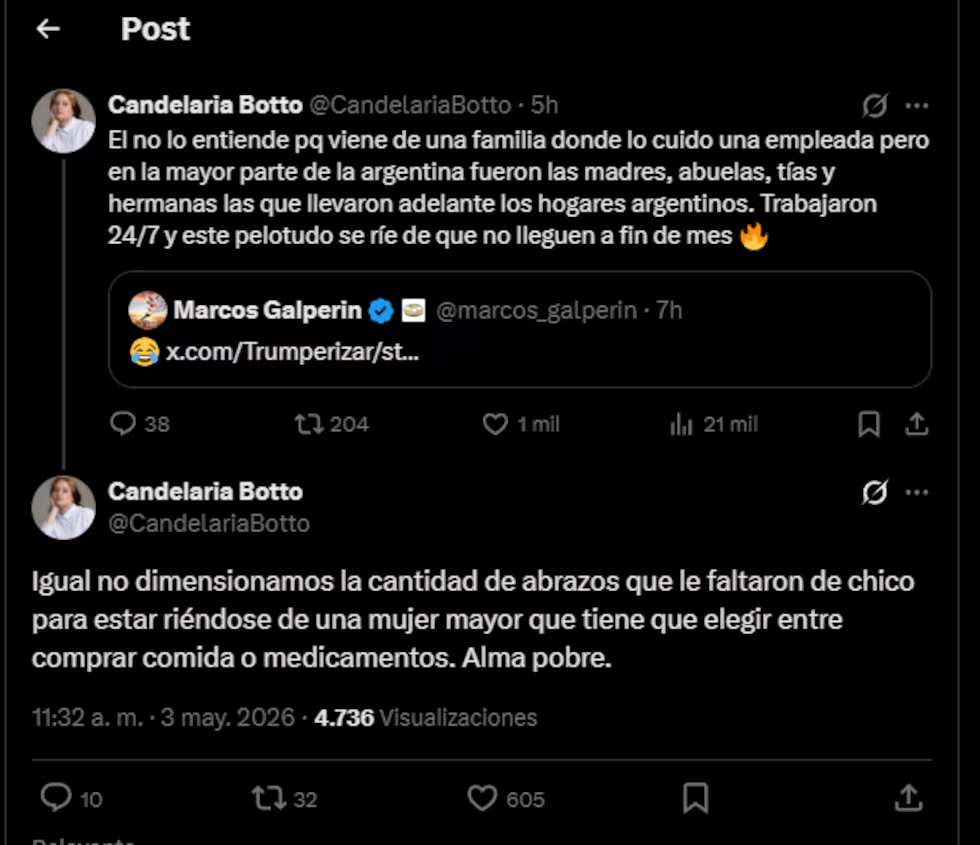The image size is (980, 845).
Task: Open @CandelariaBotto handle on main post
Action: 209,523
